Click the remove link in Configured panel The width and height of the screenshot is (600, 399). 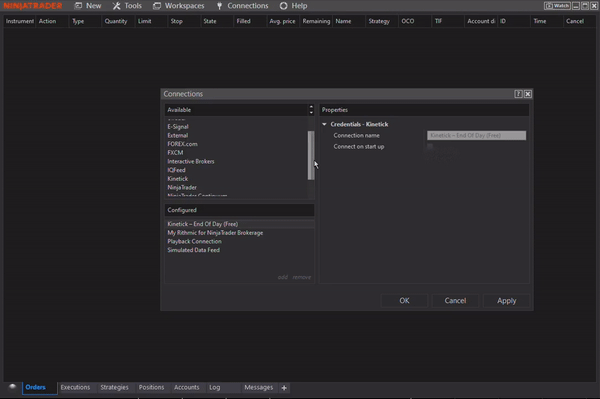click(x=302, y=277)
